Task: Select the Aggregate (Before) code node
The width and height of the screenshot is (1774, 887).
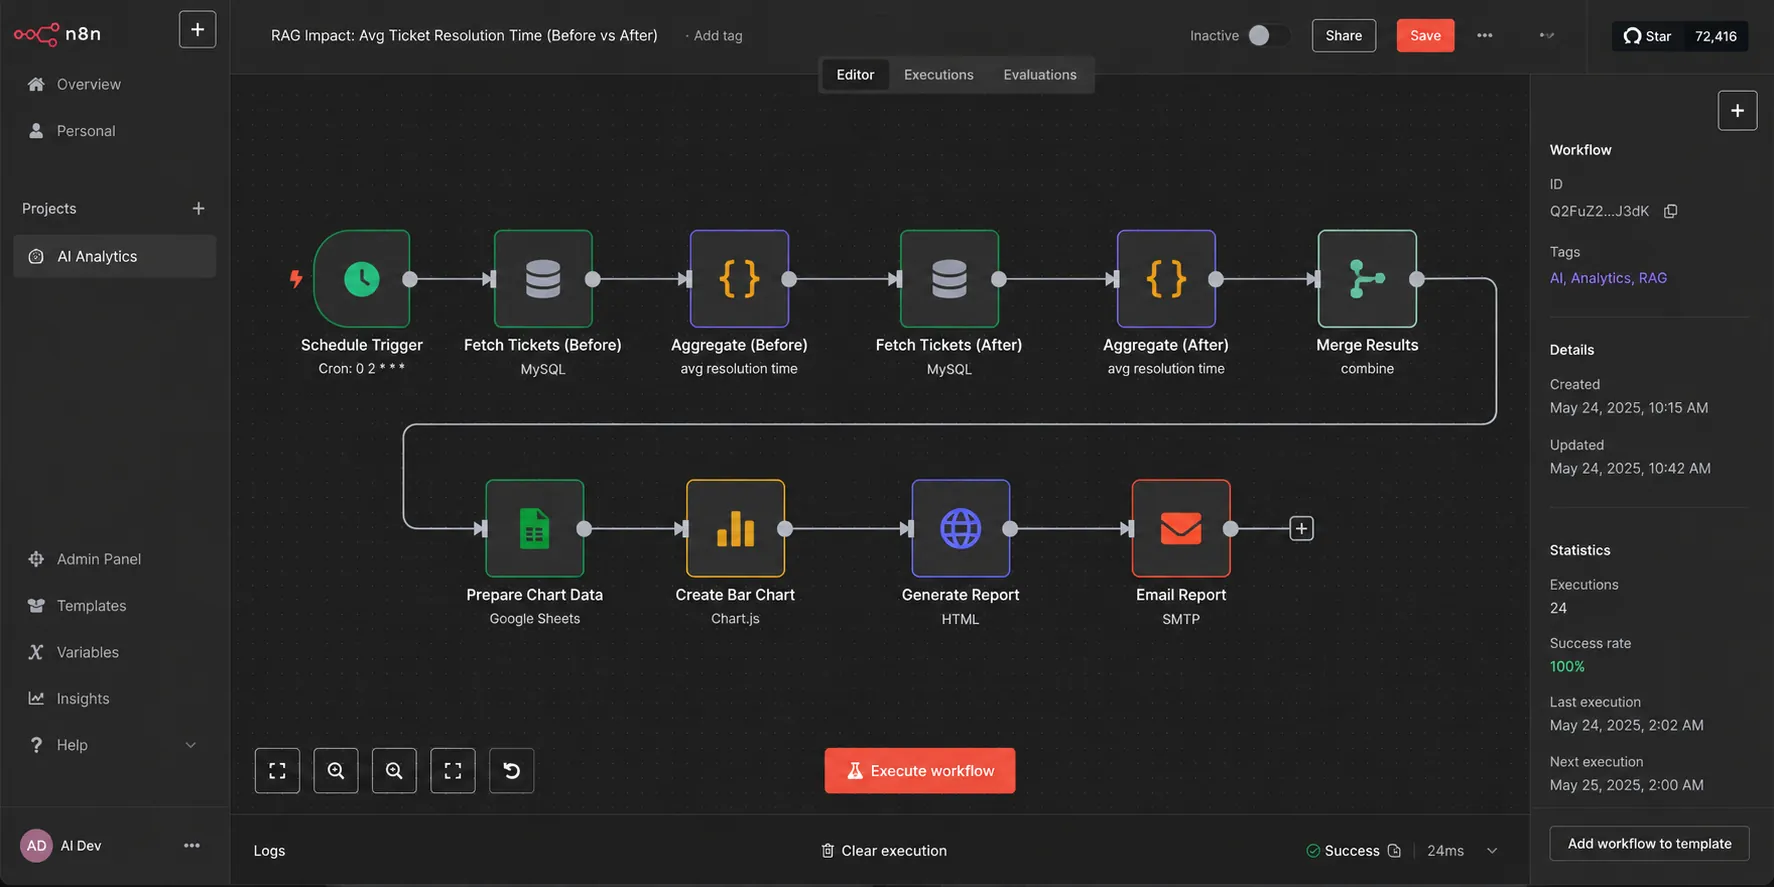Action: pyautogui.click(x=739, y=279)
